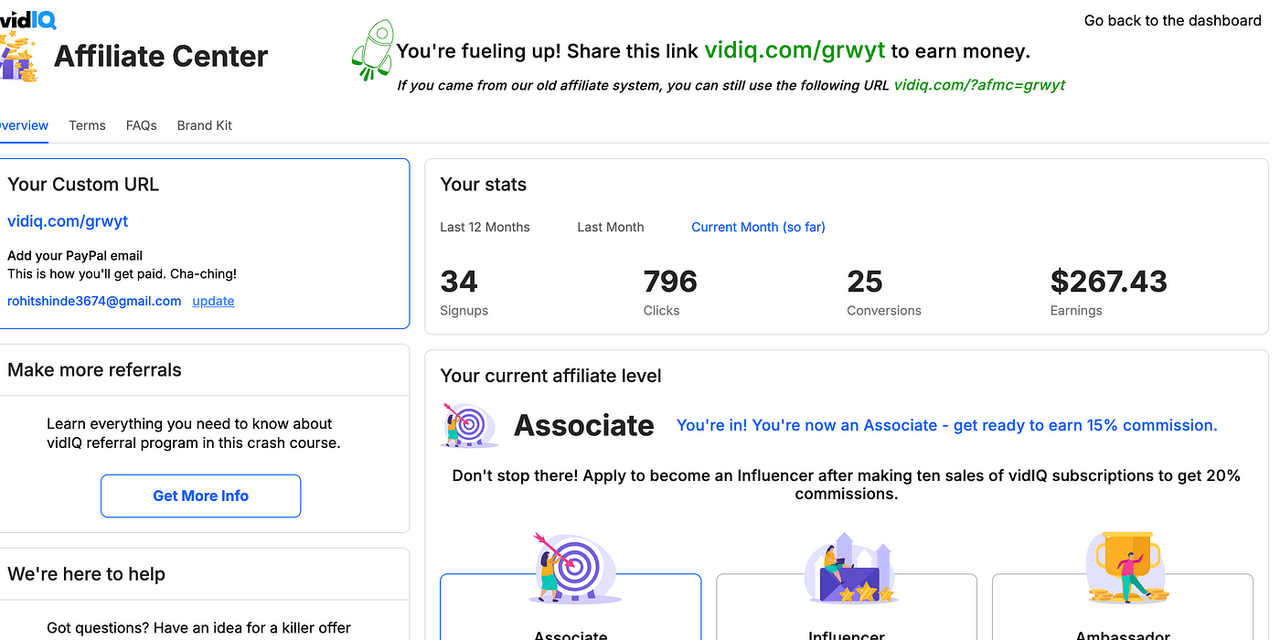This screenshot has height=640, width=1280.
Task: Click the Get More Info button
Action: pyautogui.click(x=201, y=496)
